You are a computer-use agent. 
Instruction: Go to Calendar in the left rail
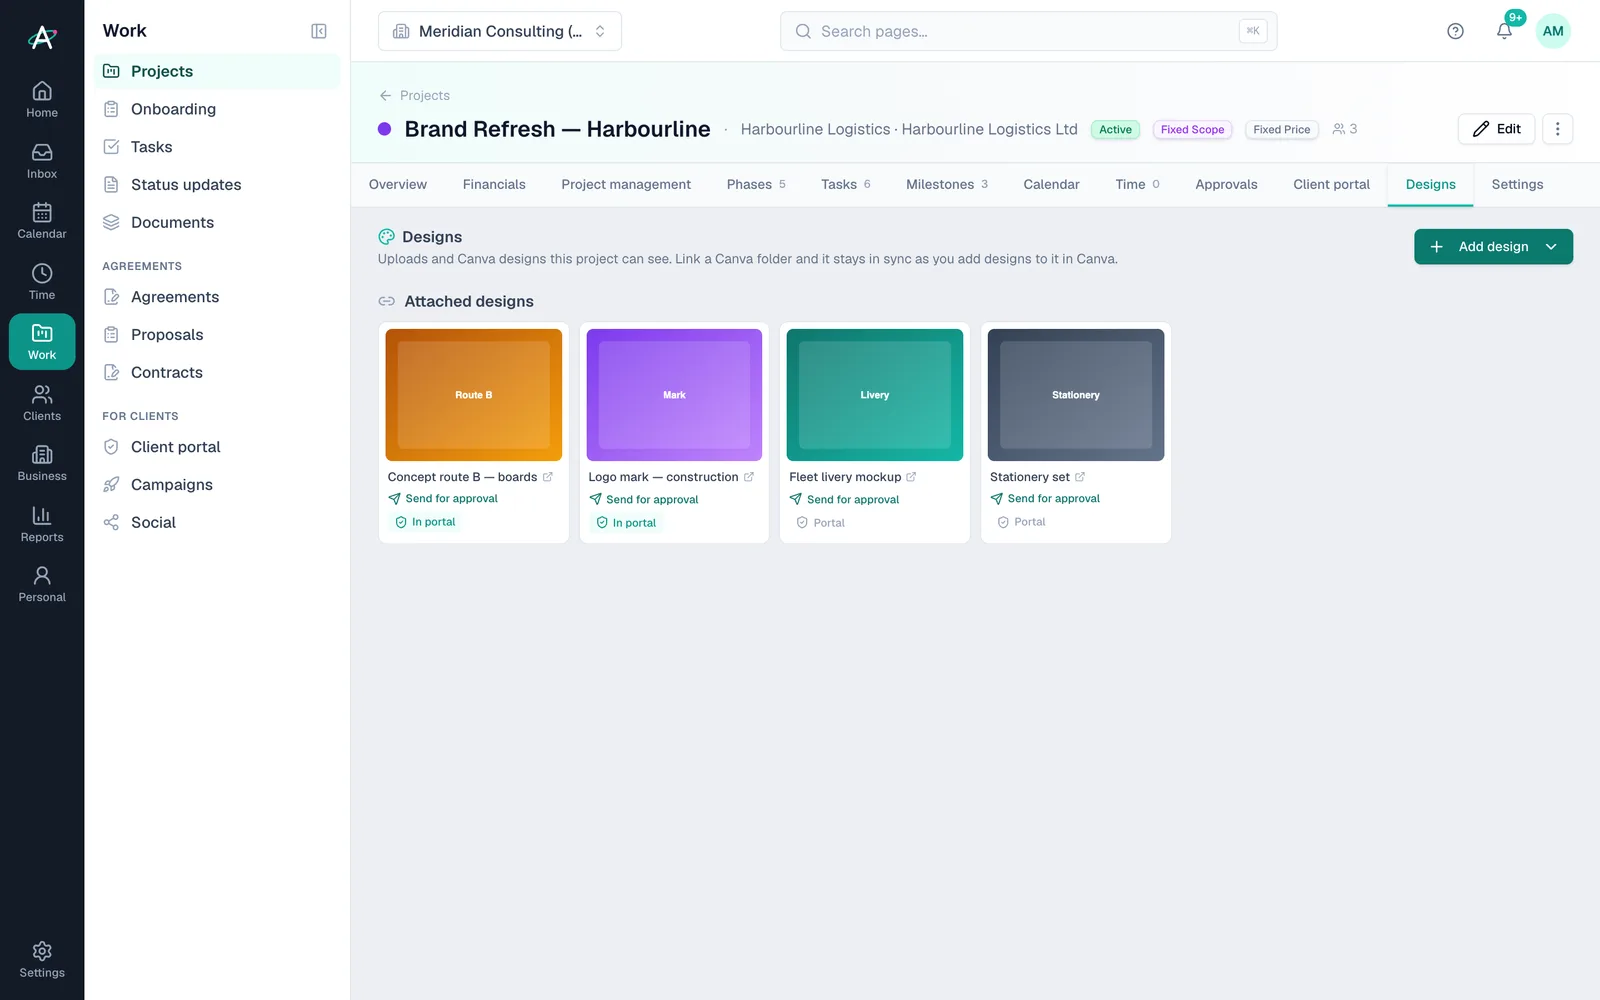pos(42,220)
